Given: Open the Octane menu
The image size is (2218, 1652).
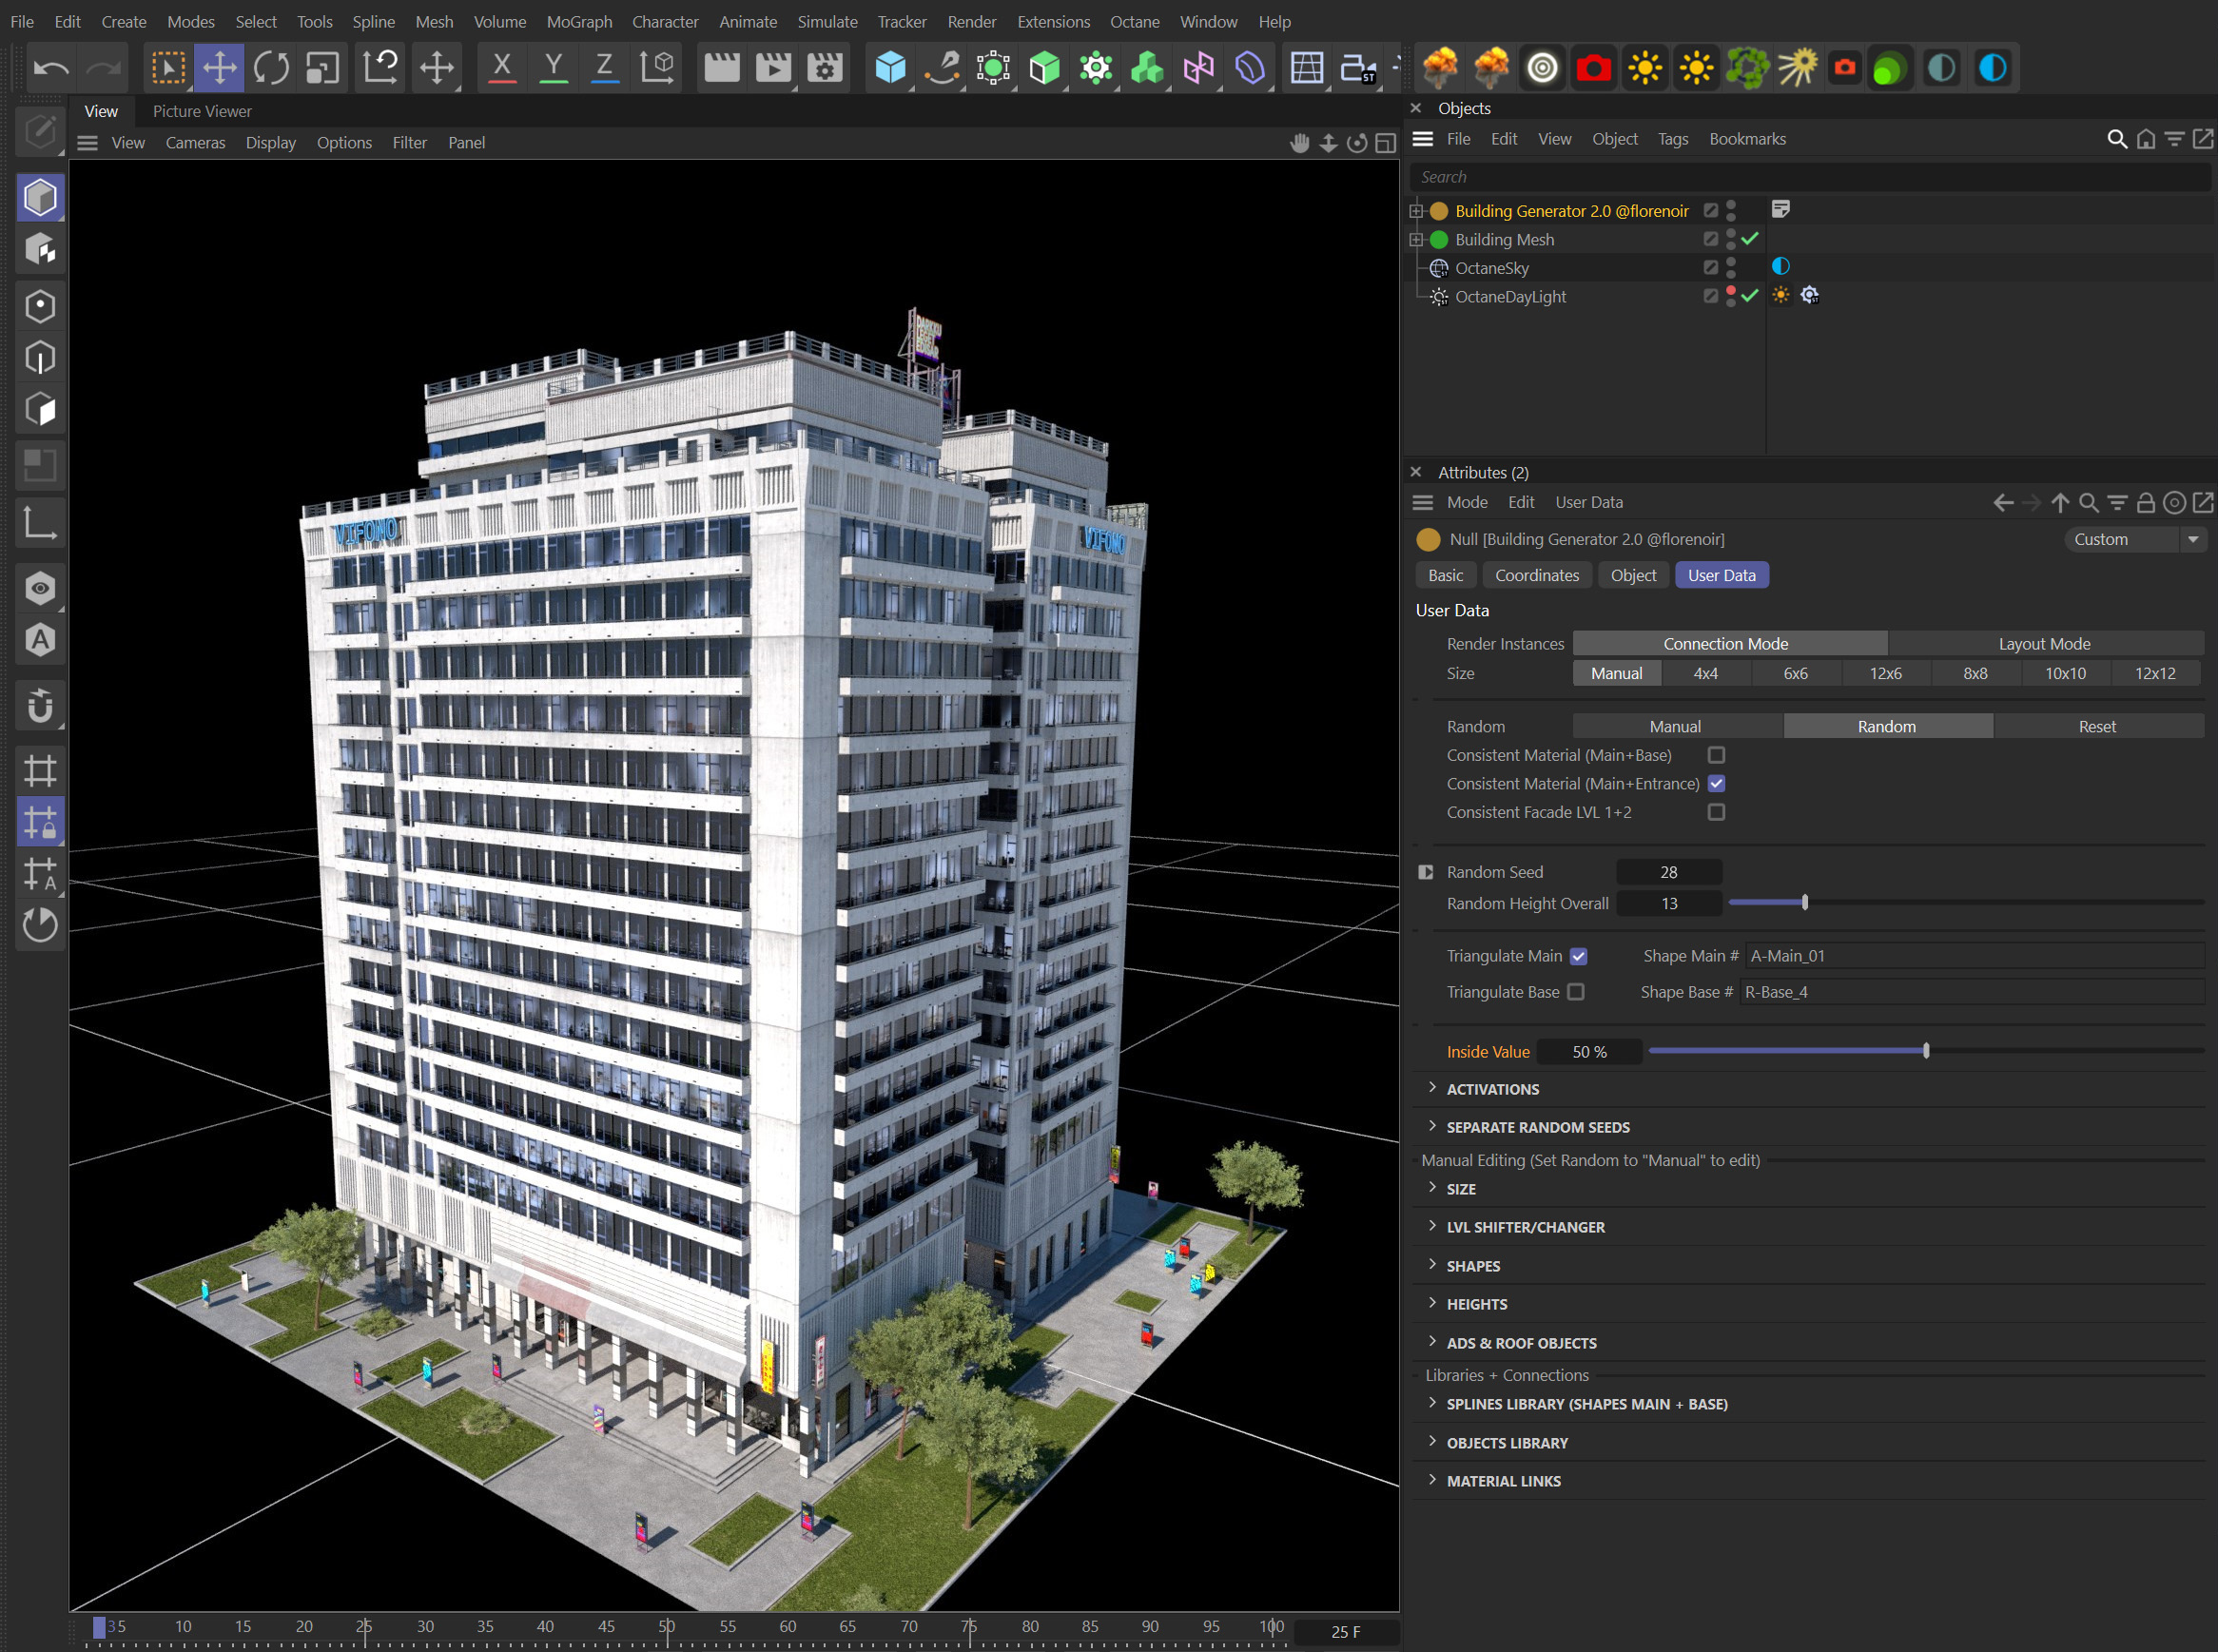Looking at the screenshot, I should point(1134,21).
